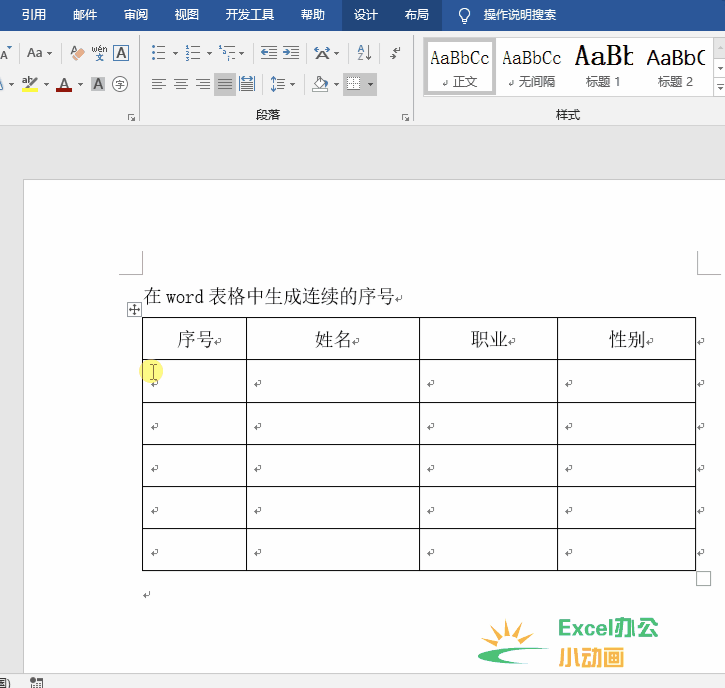Screen dimensions: 725x688
Task: Apply dark red font color
Action: click(64, 84)
